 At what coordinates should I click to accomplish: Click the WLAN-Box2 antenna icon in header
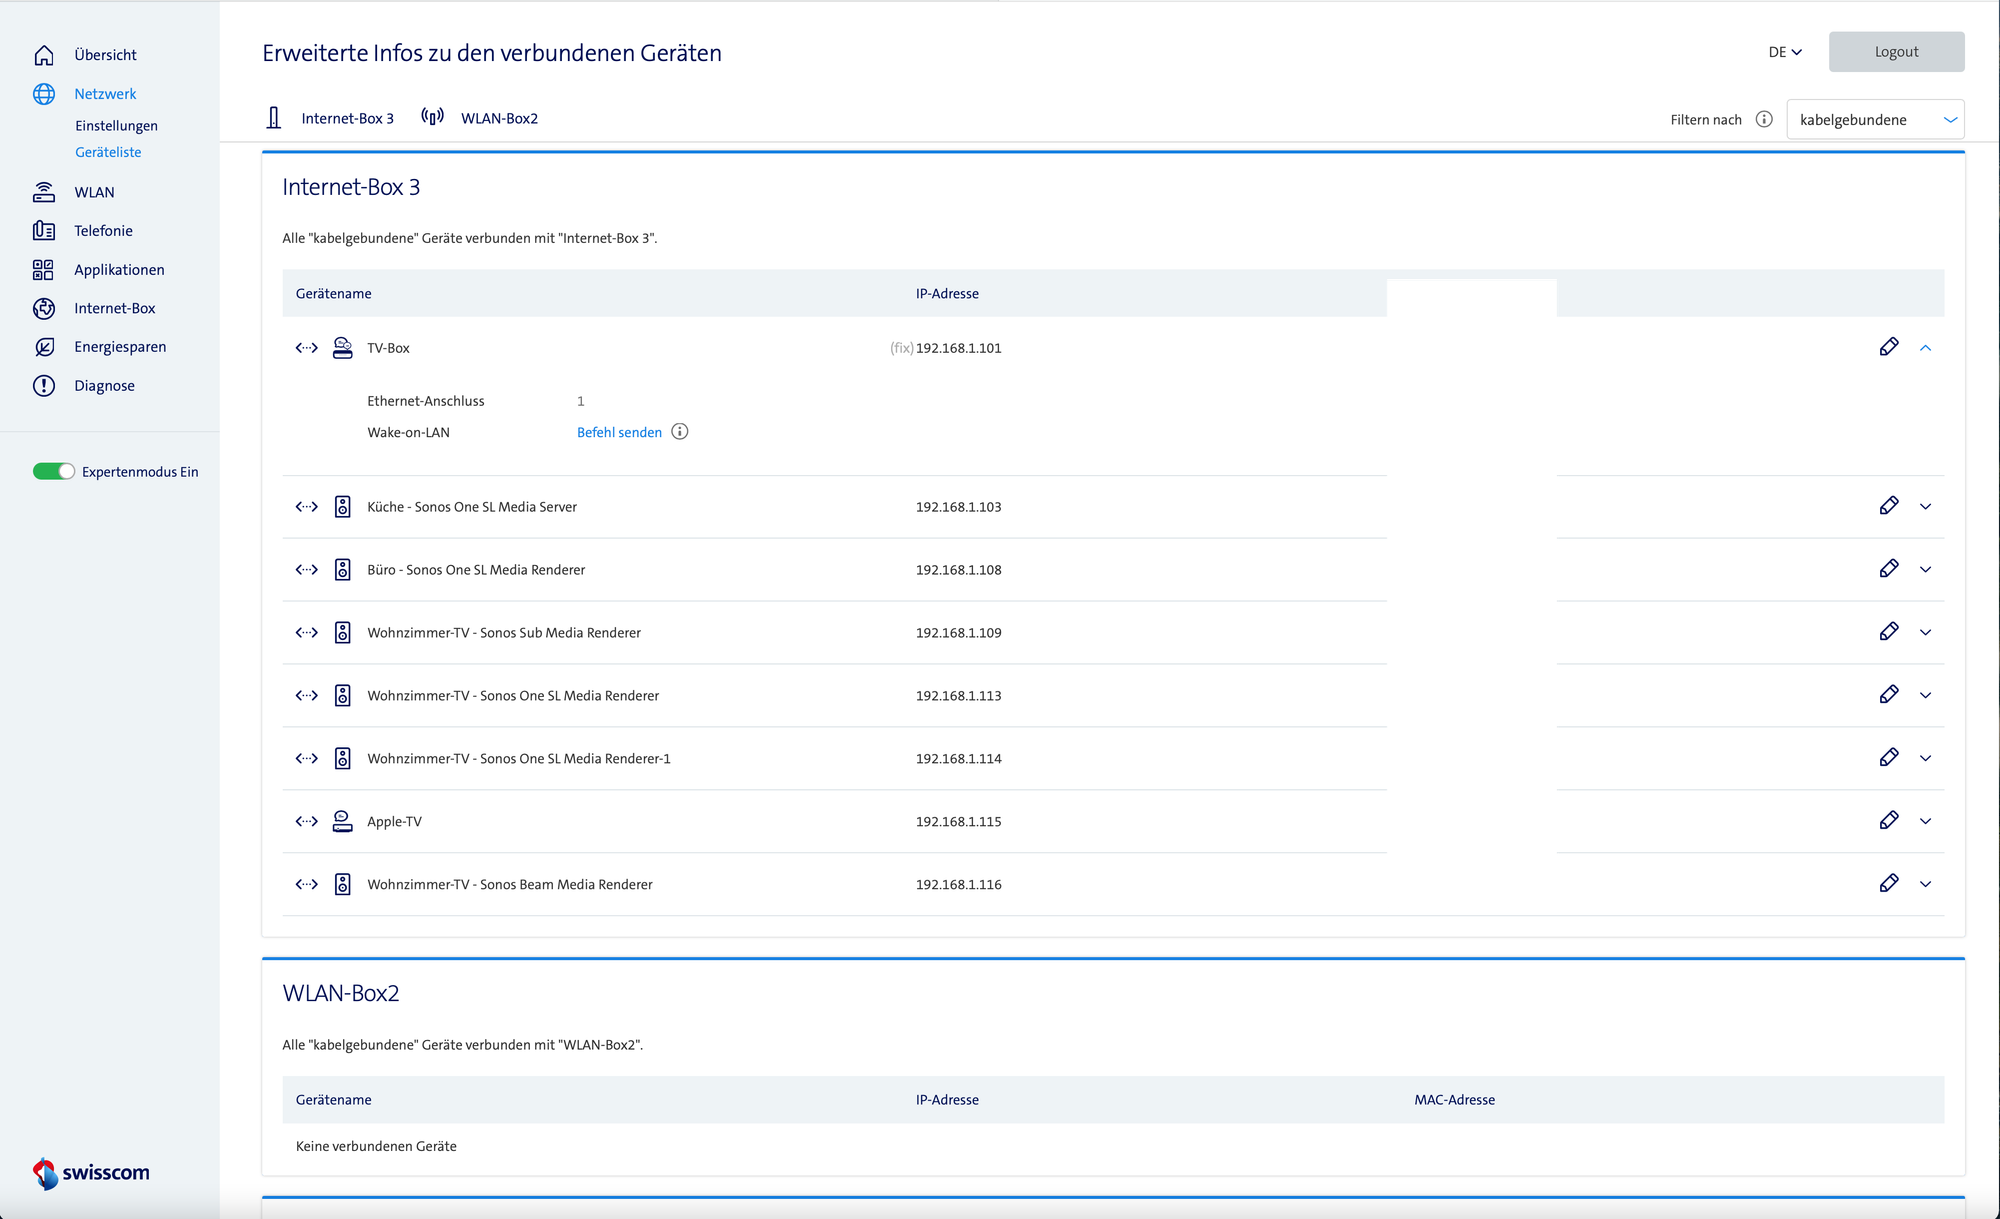pyautogui.click(x=433, y=117)
